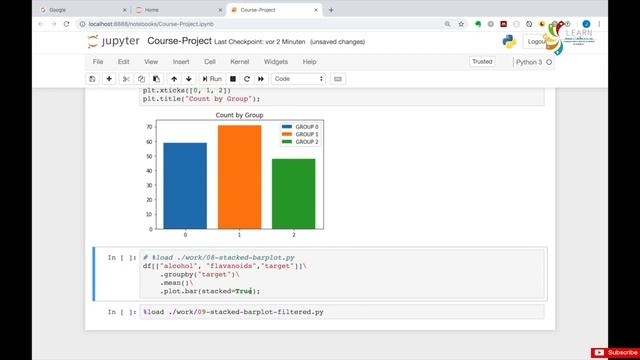
Task: Go back in browser history
Action: [40, 24]
